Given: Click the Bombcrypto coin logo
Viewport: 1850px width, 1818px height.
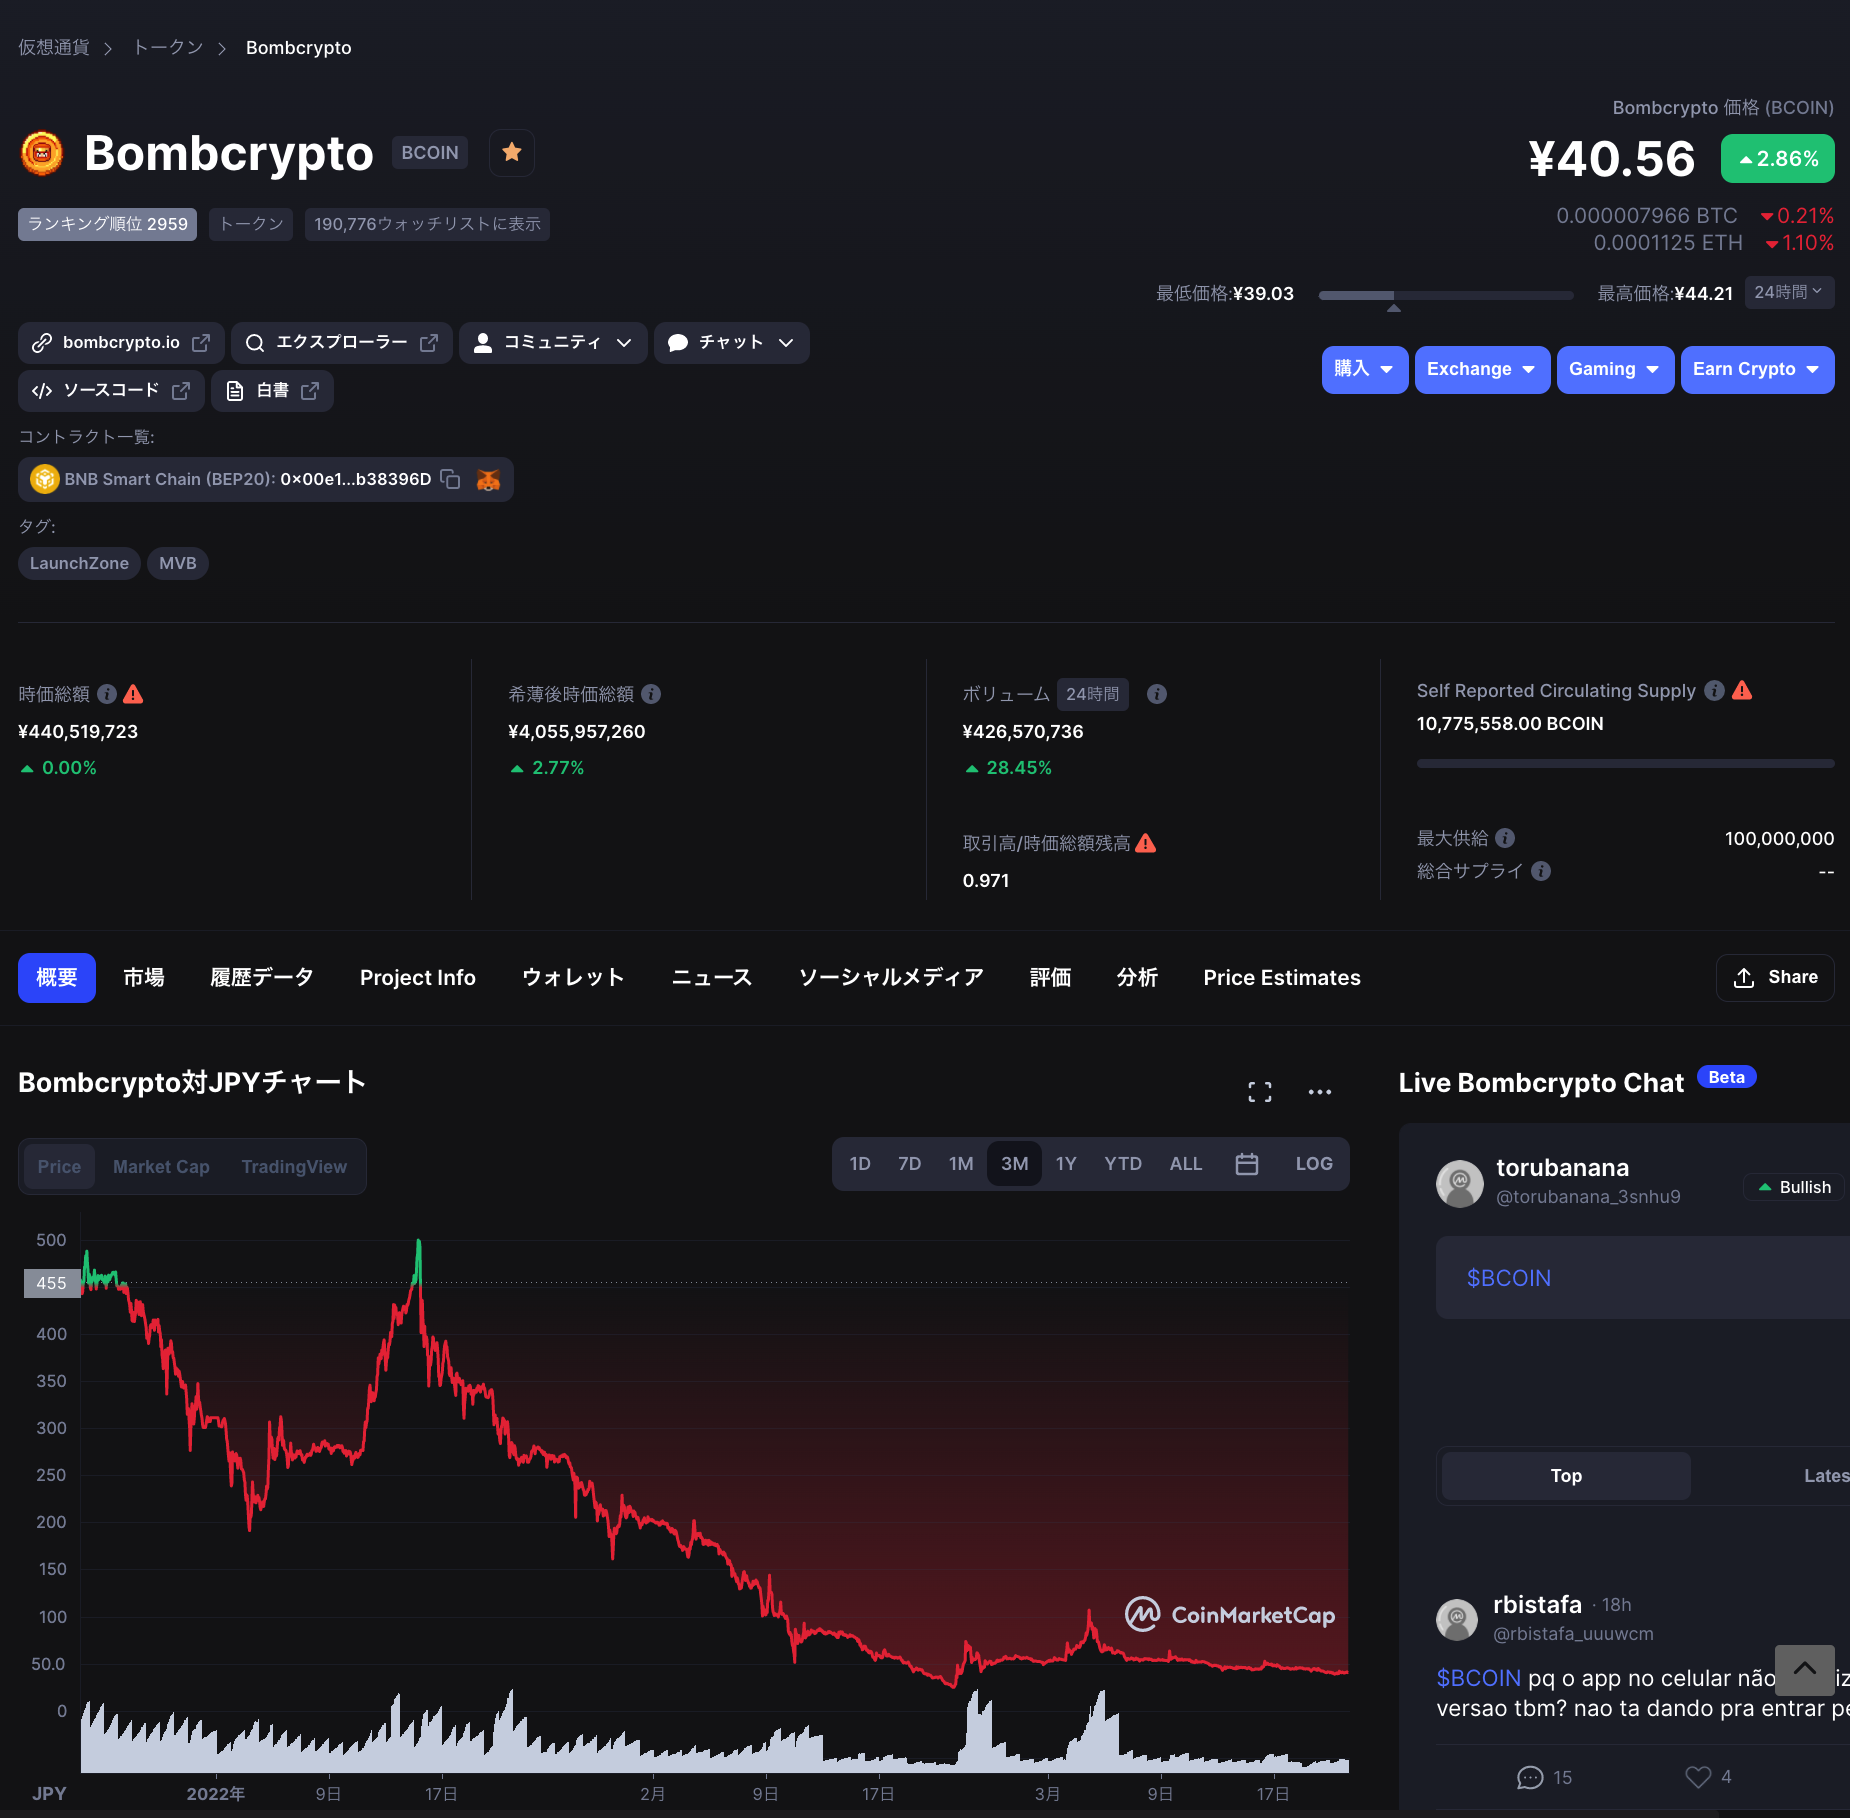Looking at the screenshot, I should coord(42,153).
